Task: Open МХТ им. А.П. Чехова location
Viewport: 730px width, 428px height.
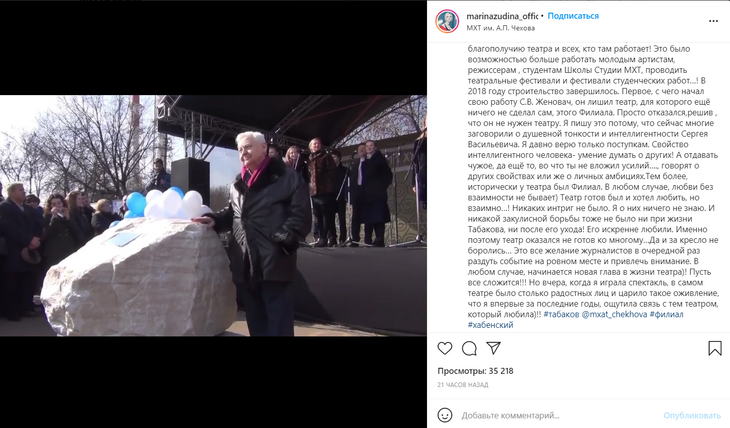Action: 500,28
